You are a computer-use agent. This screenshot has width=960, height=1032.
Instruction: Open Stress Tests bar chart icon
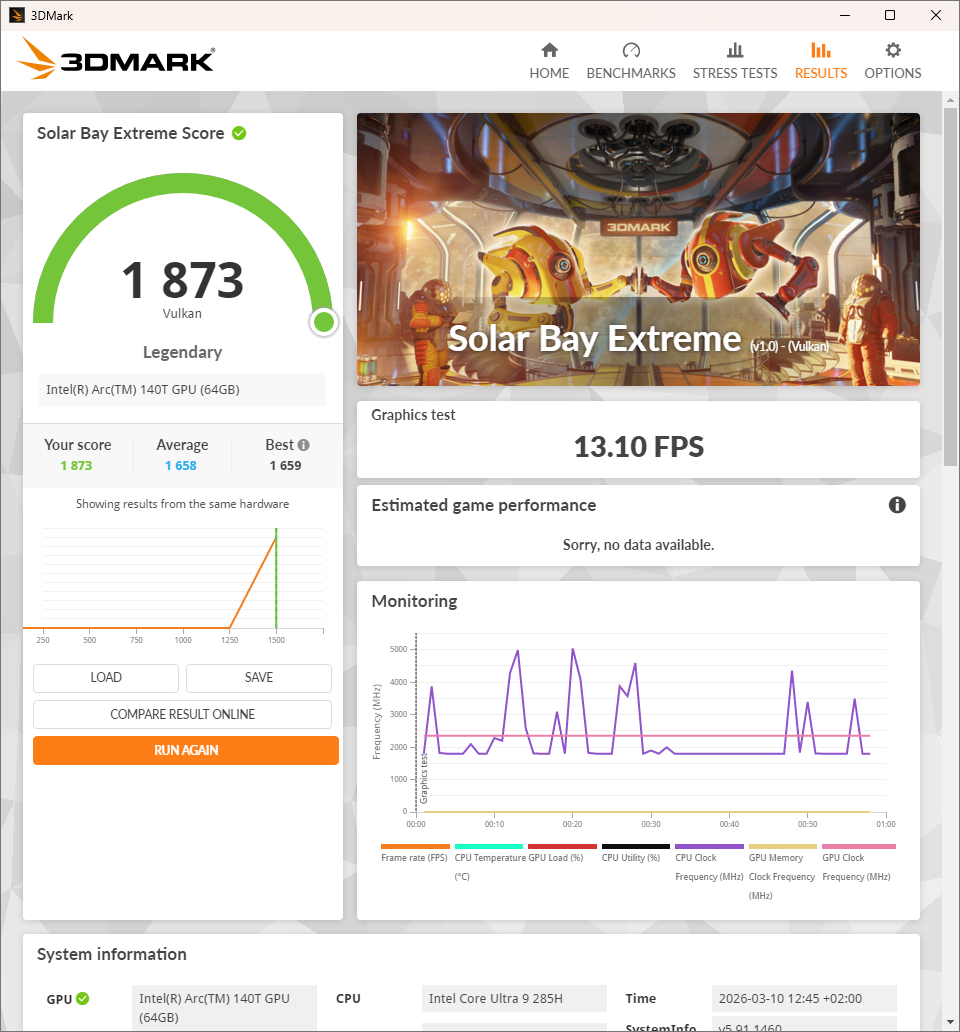(x=735, y=51)
